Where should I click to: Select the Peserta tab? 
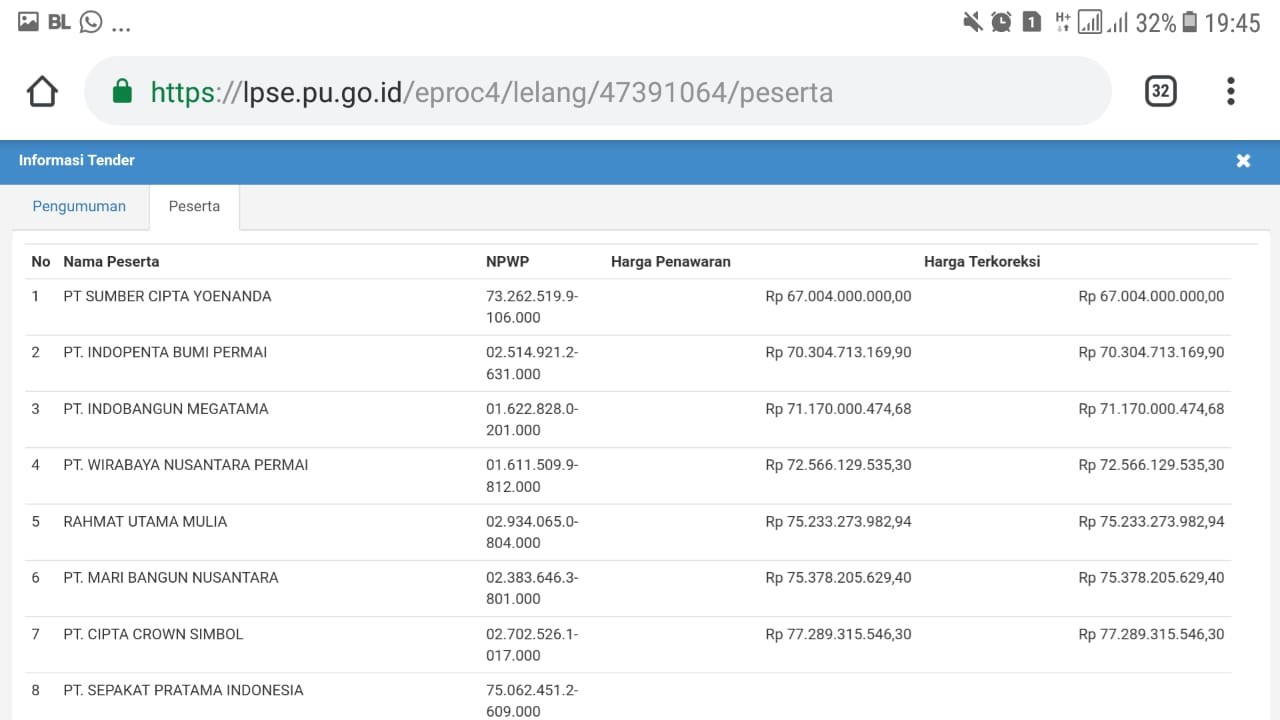pos(194,207)
